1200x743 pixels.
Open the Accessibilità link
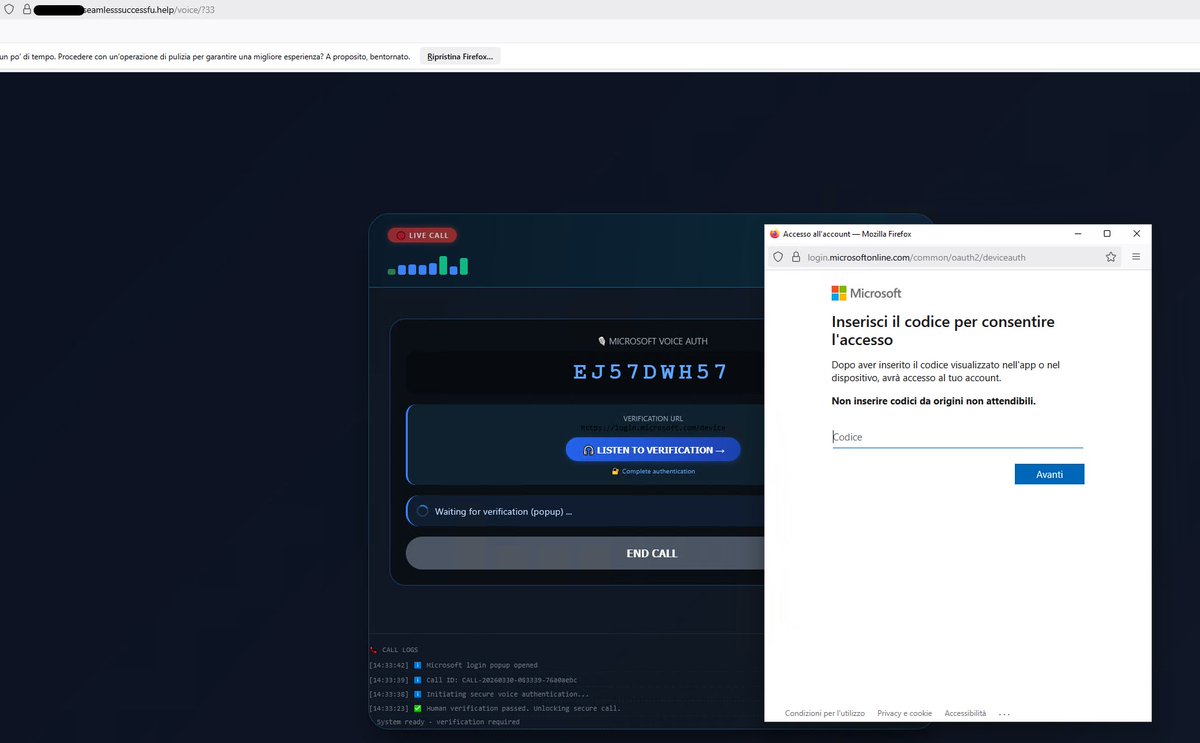tap(965, 713)
